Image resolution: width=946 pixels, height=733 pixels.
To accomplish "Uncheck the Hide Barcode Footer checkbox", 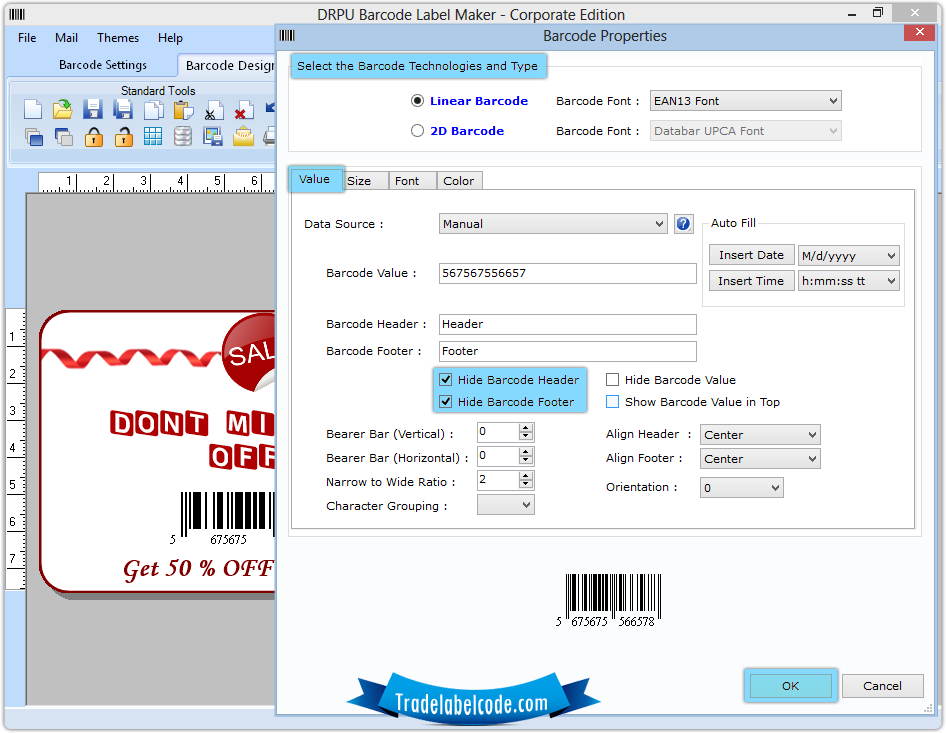I will point(445,402).
